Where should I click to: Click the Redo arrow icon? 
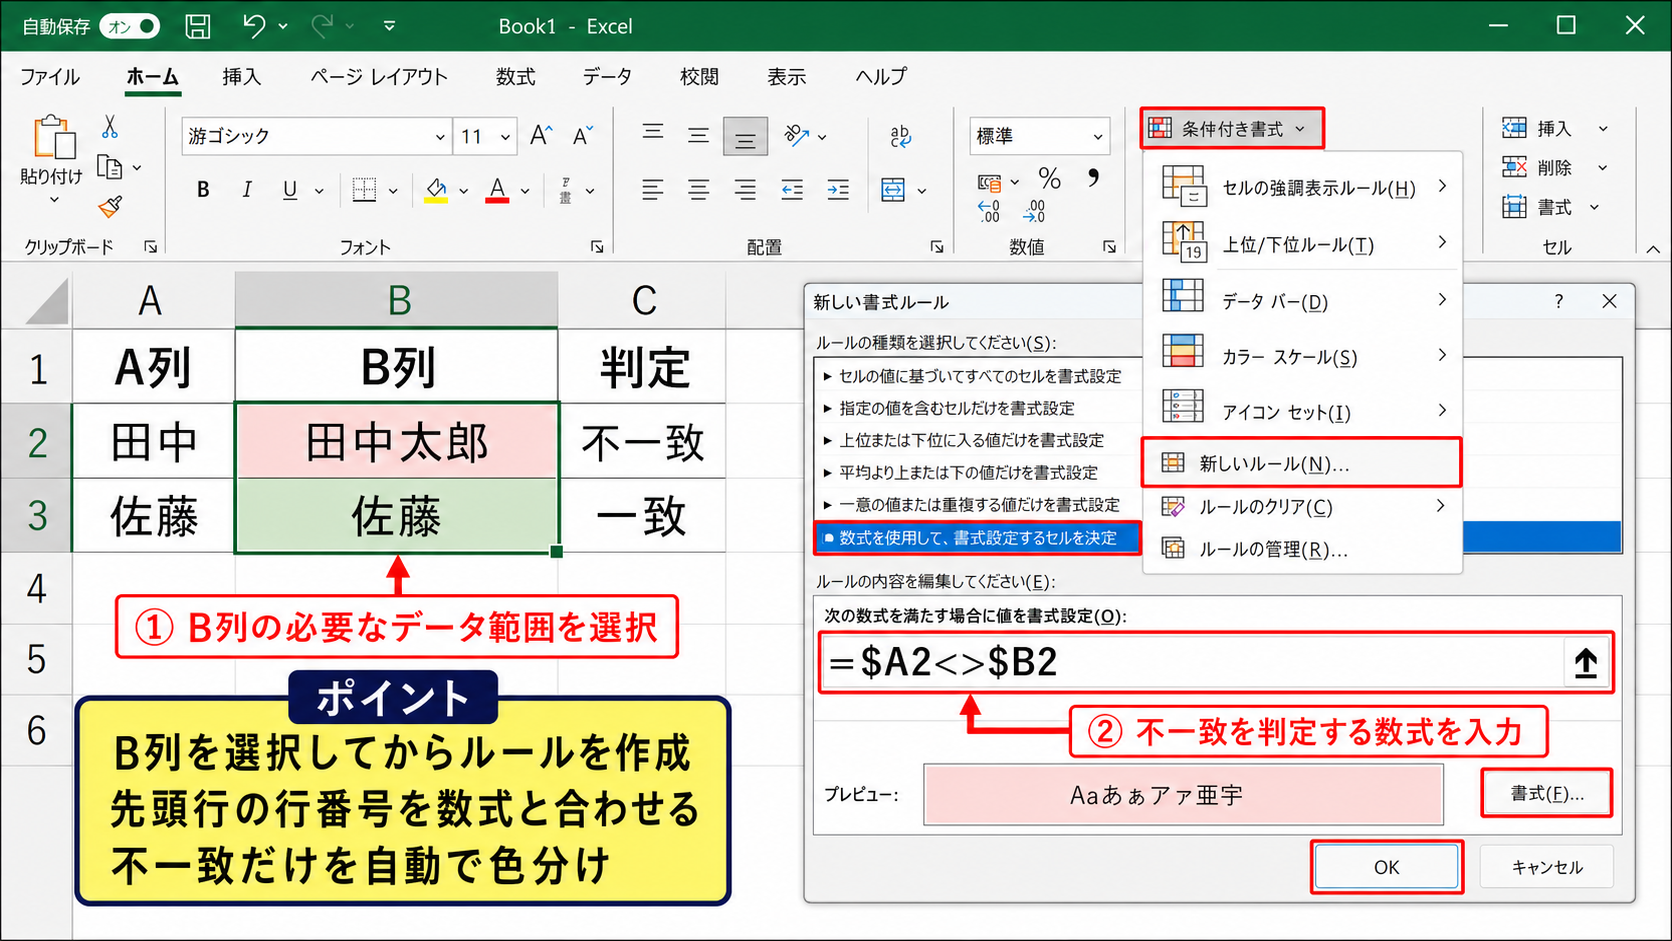pyautogui.click(x=322, y=26)
